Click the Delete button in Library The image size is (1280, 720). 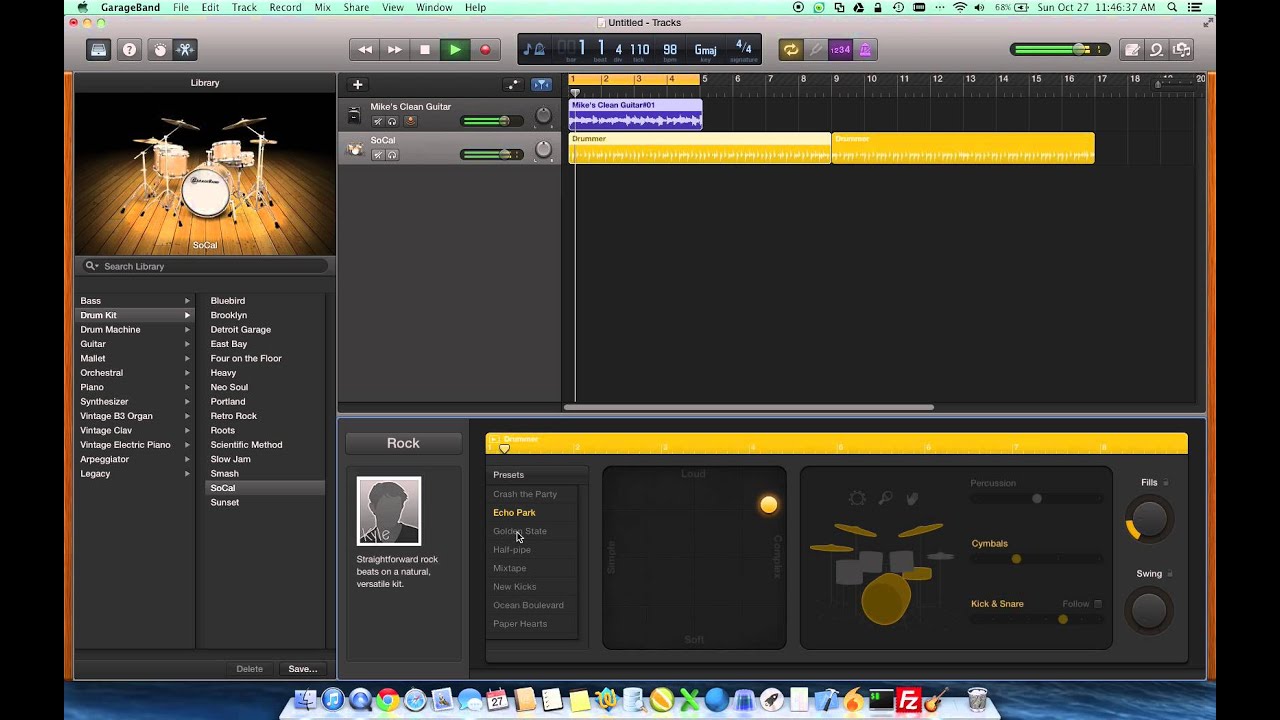click(x=249, y=669)
